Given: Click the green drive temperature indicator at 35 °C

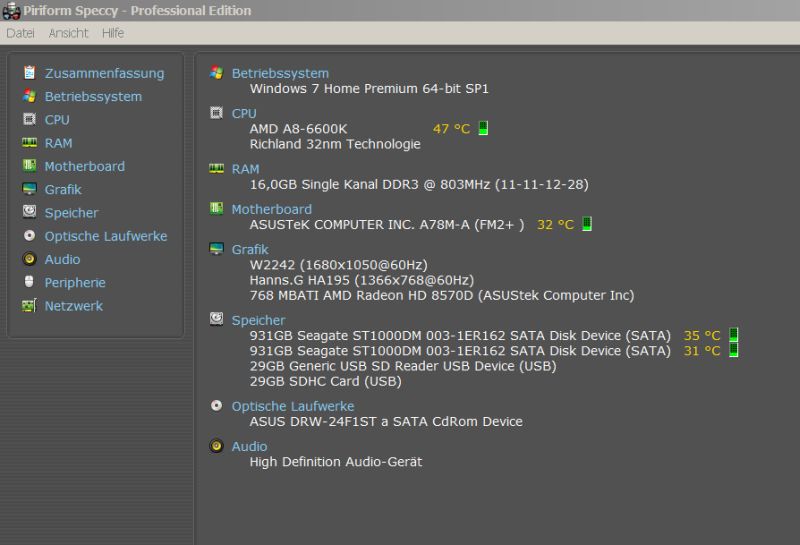Looking at the screenshot, I should pos(734,335).
